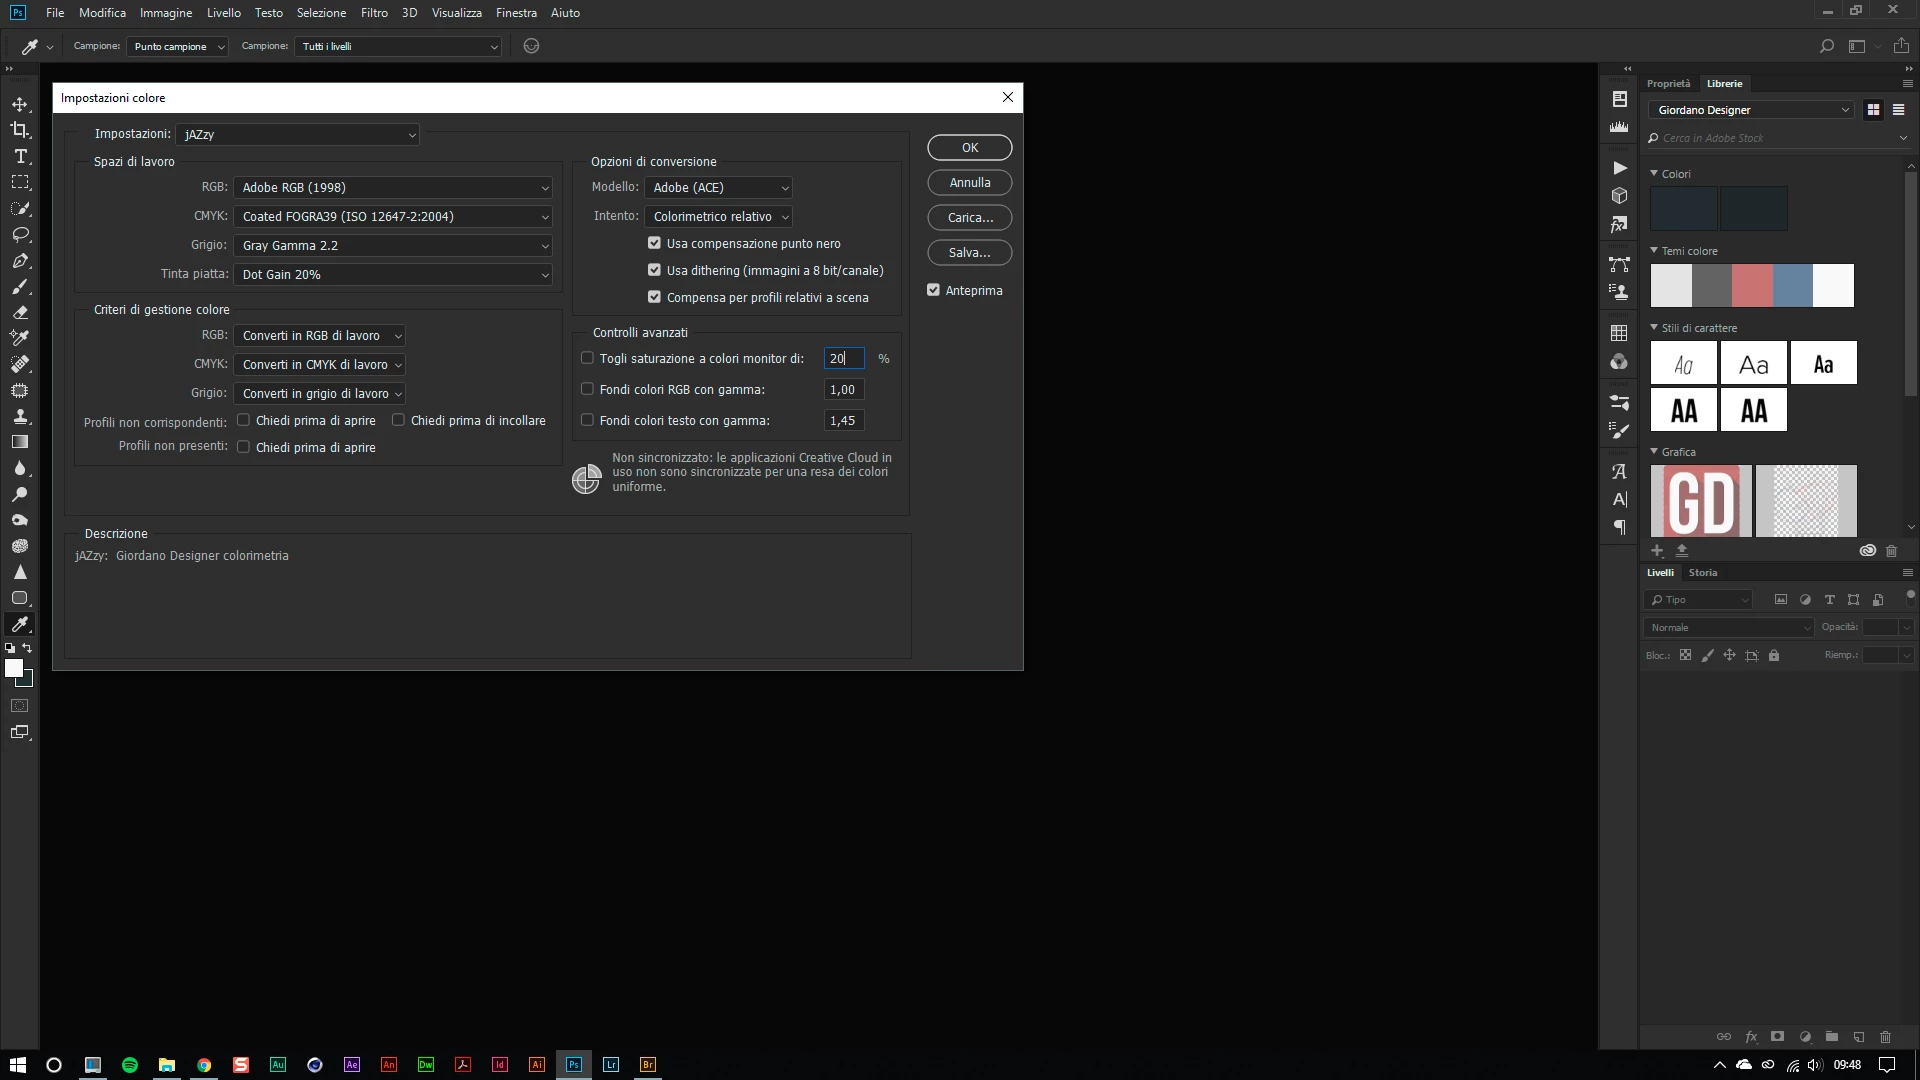Select the Eraser tool
The image size is (1920, 1080).
point(20,312)
